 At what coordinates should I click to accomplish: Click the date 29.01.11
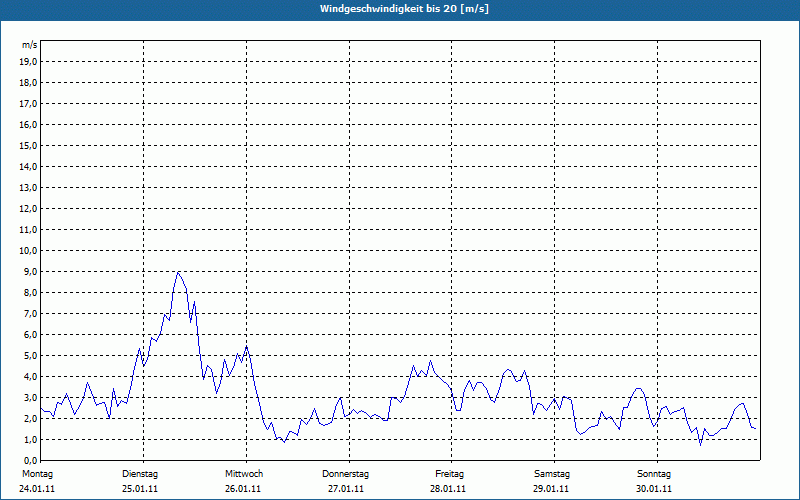[x=551, y=489]
